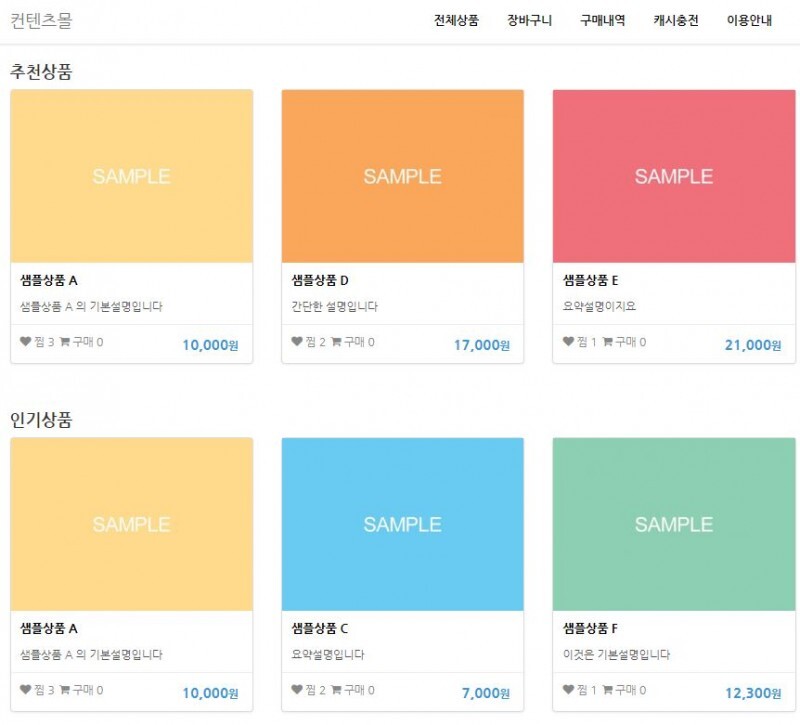This screenshot has width=800, height=725.
Task: Open yellow SAMPLE thumbnail under 추천상품
Action: point(132,176)
